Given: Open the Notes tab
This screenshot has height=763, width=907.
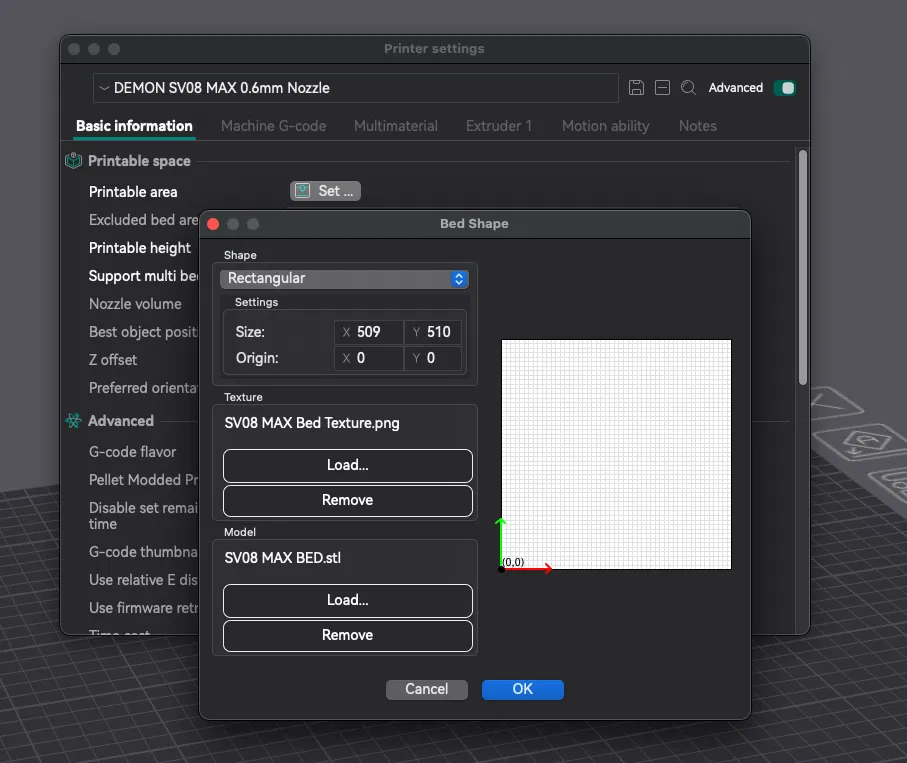Looking at the screenshot, I should (x=698, y=126).
